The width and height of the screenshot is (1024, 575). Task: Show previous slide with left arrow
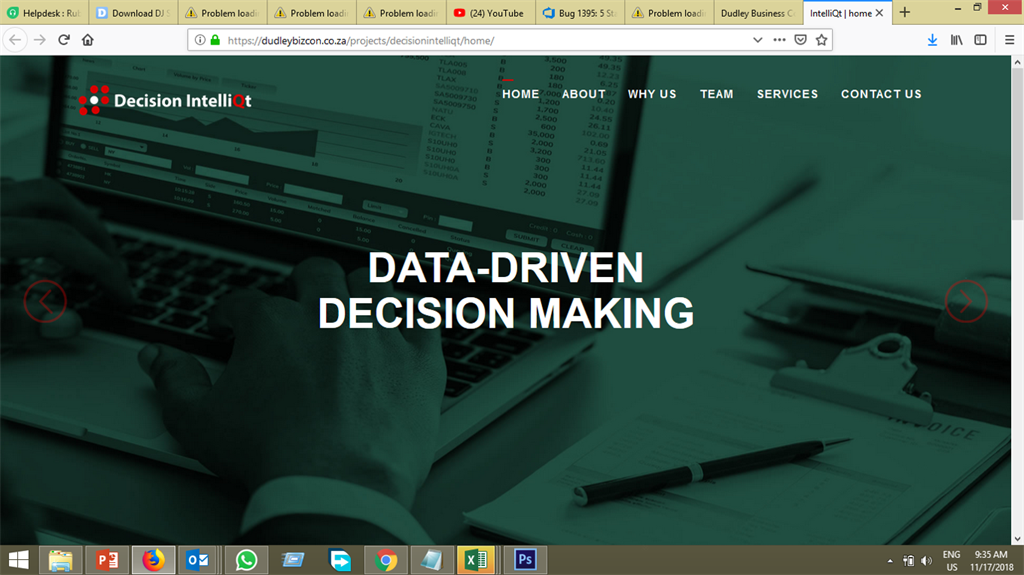coord(45,301)
